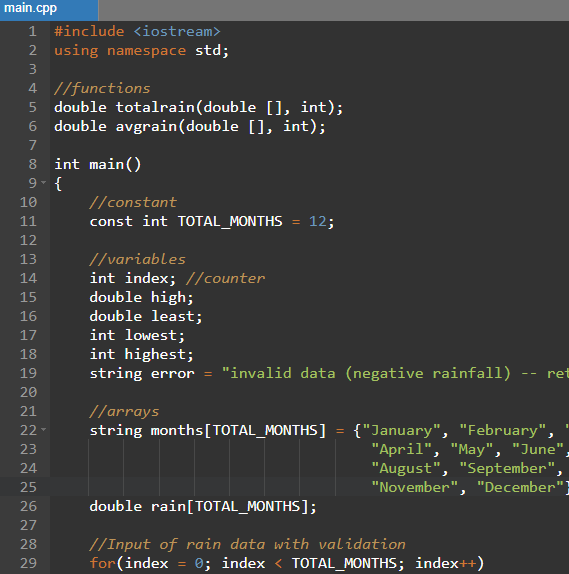Click the "December" string literal
569x574 pixels.
pyautogui.click(x=520, y=488)
